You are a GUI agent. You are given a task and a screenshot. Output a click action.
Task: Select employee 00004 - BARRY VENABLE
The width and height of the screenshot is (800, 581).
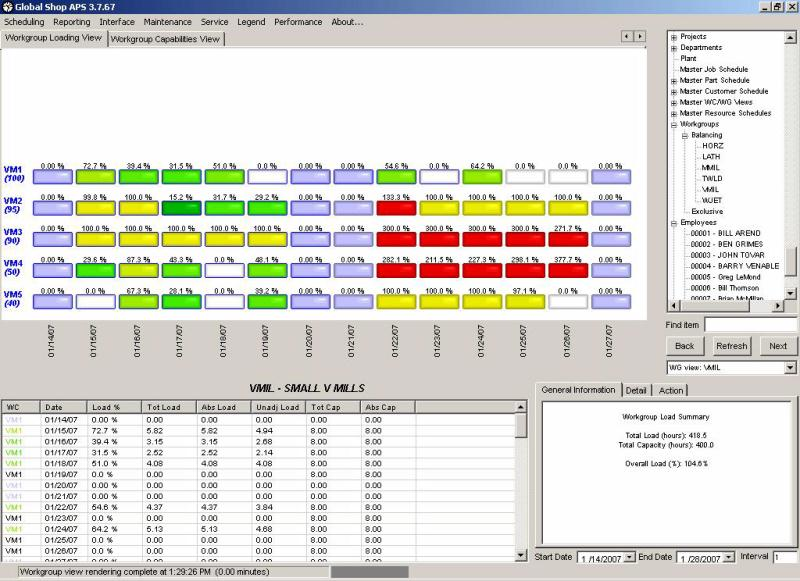click(735, 266)
